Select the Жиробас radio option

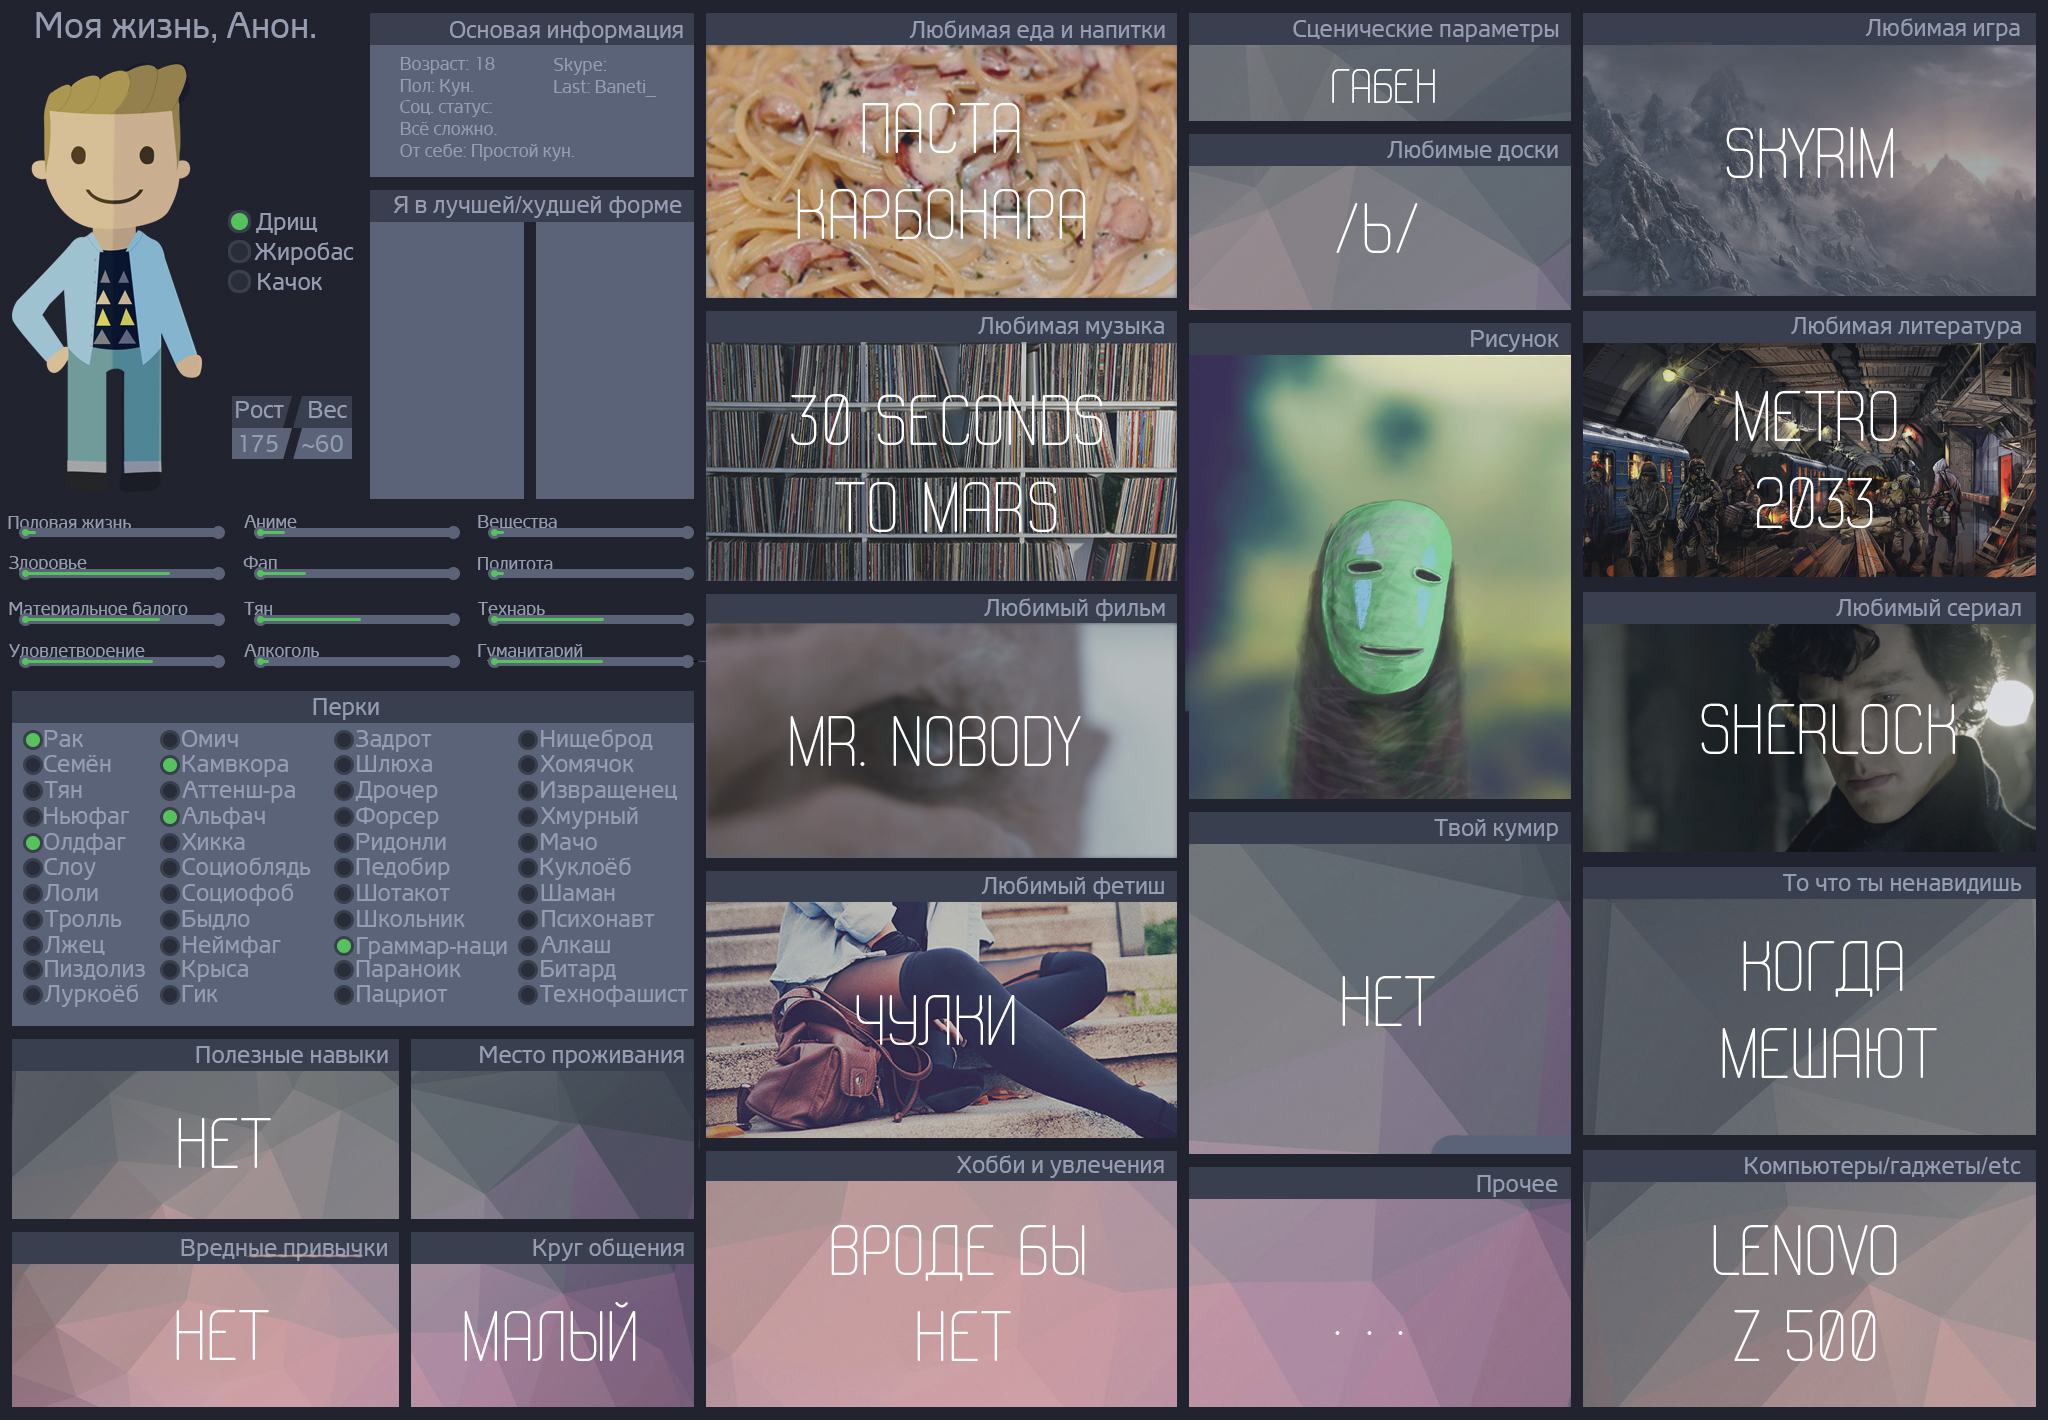point(239,252)
